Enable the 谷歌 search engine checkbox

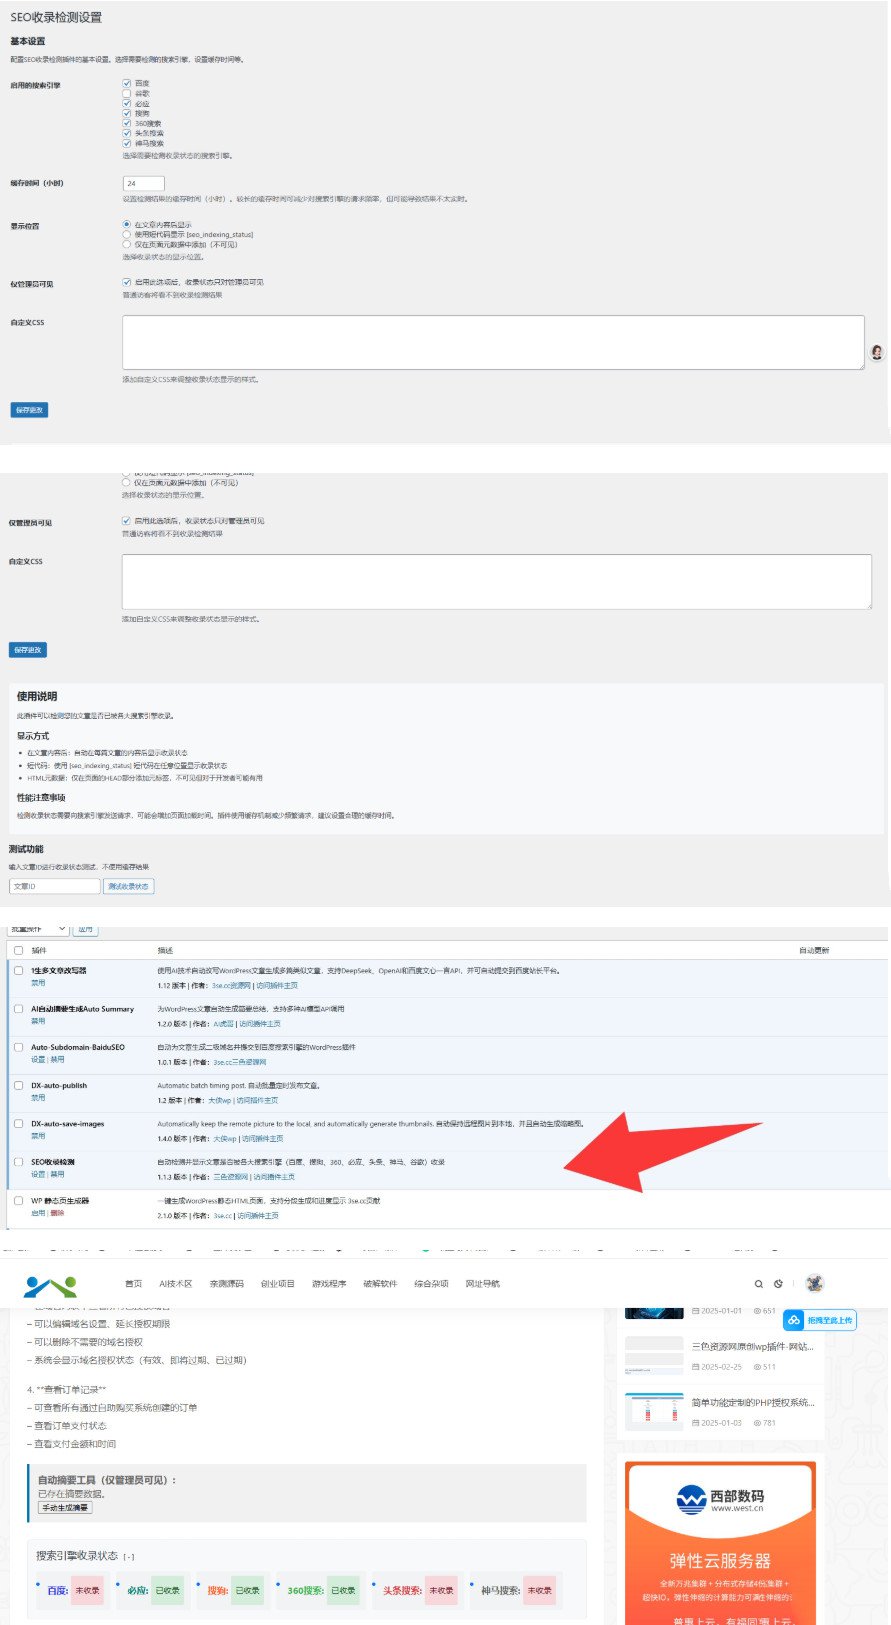tap(127, 93)
